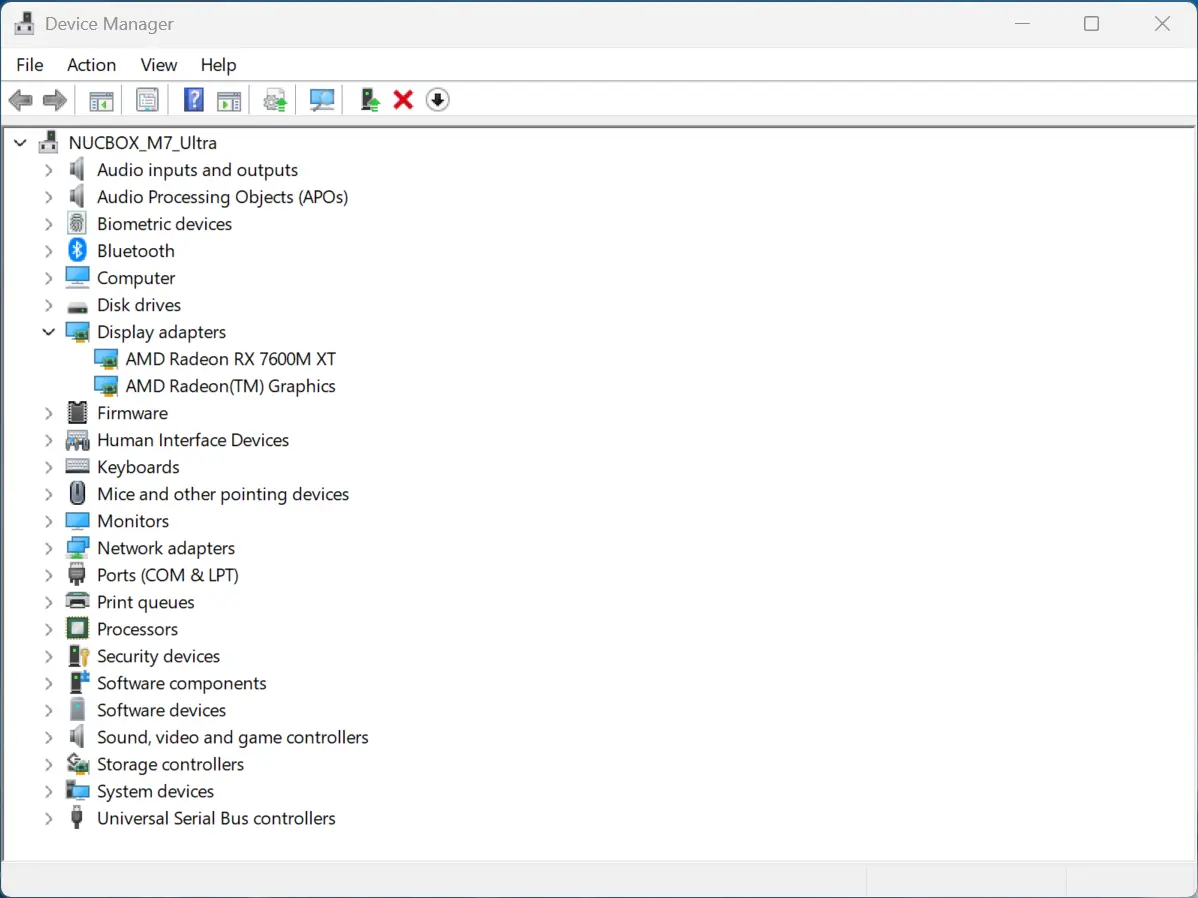Click the Disable device down-arrow icon
Screen dimensions: 1198x898
coord(437,100)
